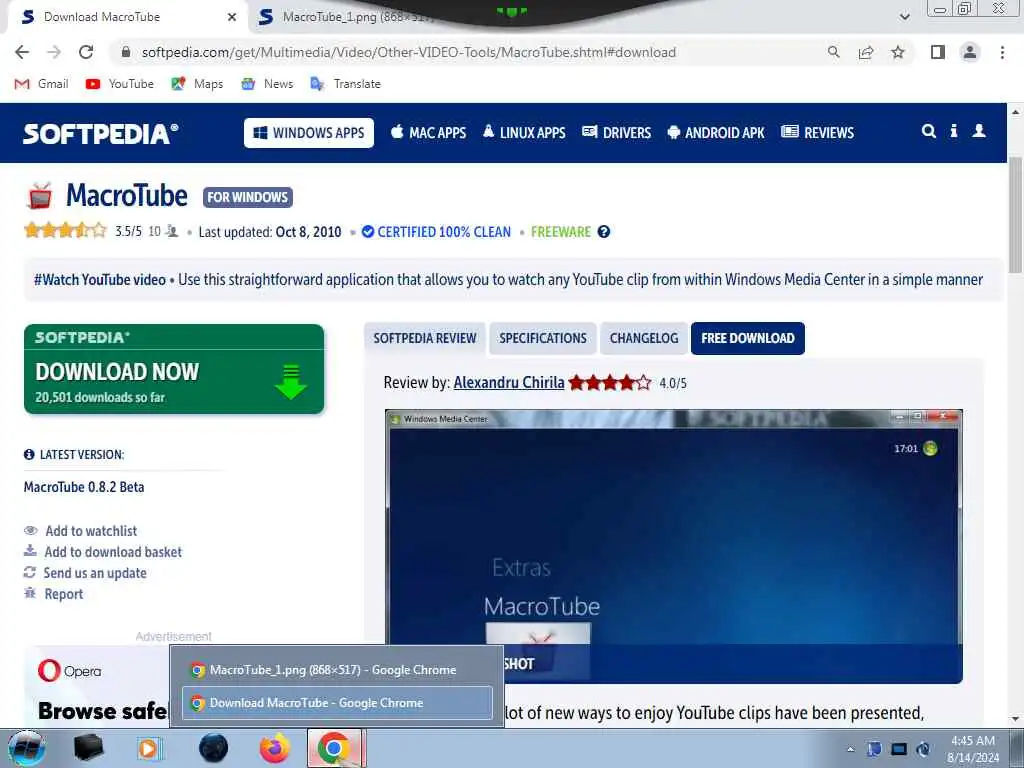Select Windows Apps navigation item
1024x768 pixels.
tap(309, 133)
